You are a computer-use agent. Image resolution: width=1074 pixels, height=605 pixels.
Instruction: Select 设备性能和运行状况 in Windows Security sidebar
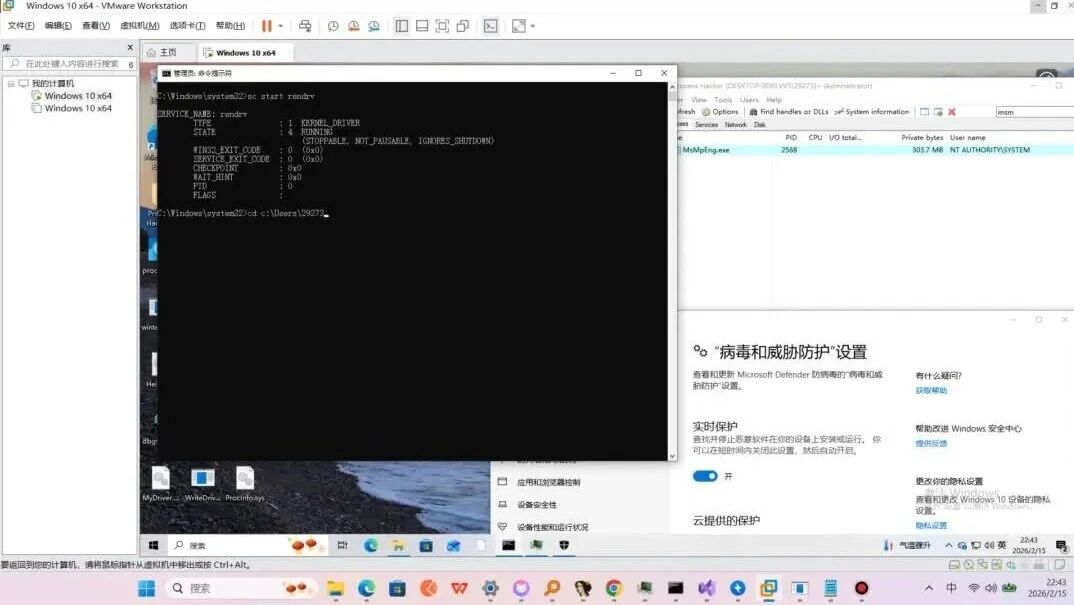(553, 528)
